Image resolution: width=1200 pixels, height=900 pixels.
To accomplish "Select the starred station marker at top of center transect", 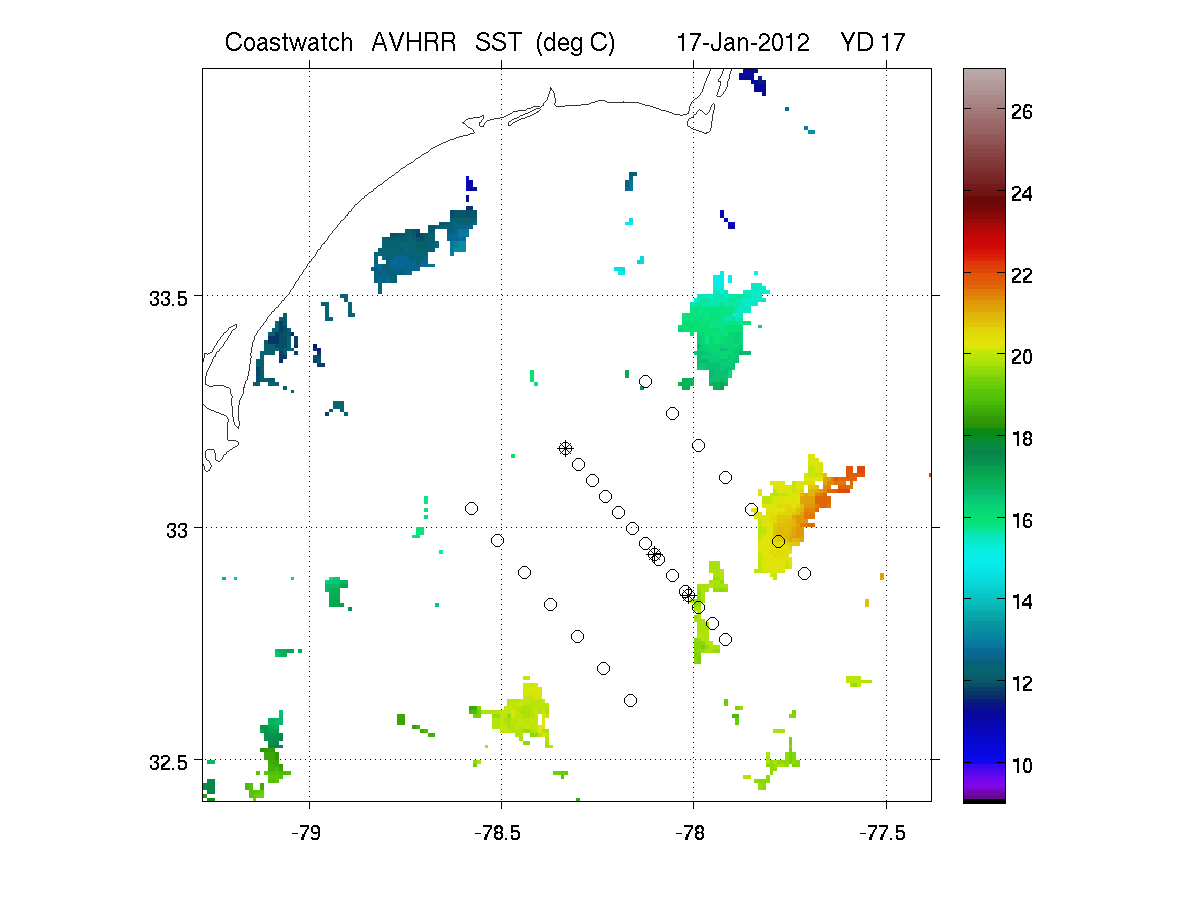I will (x=565, y=449).
